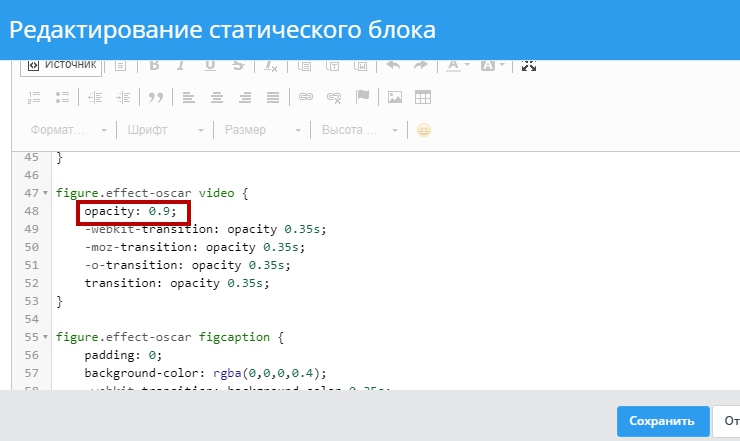This screenshot has height=441, width=740.
Task: Click the block quote icon
Action: pyautogui.click(x=155, y=97)
